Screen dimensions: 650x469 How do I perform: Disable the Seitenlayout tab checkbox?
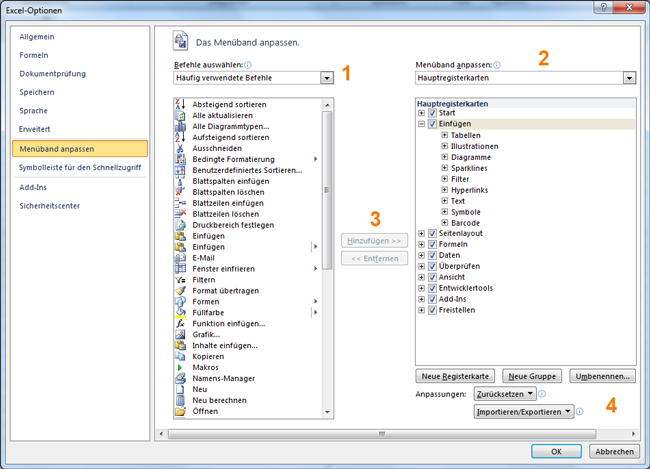click(432, 233)
